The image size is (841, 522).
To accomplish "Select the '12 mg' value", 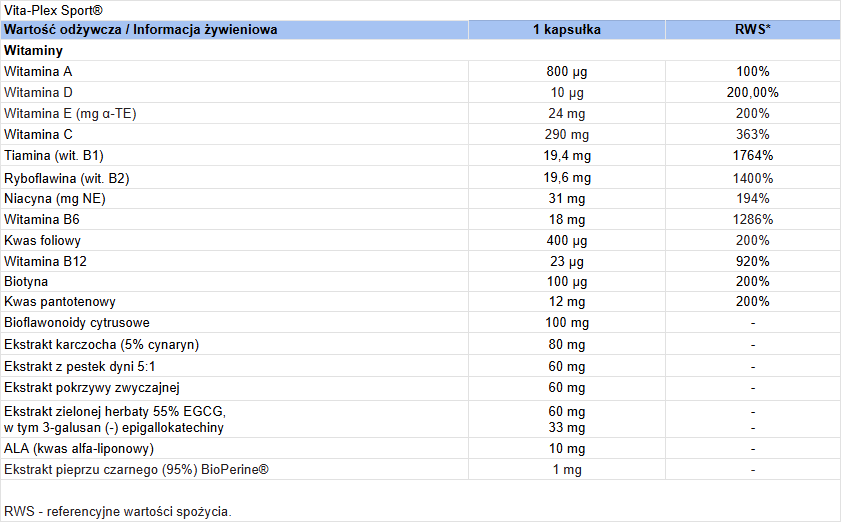I will pyautogui.click(x=567, y=302).
